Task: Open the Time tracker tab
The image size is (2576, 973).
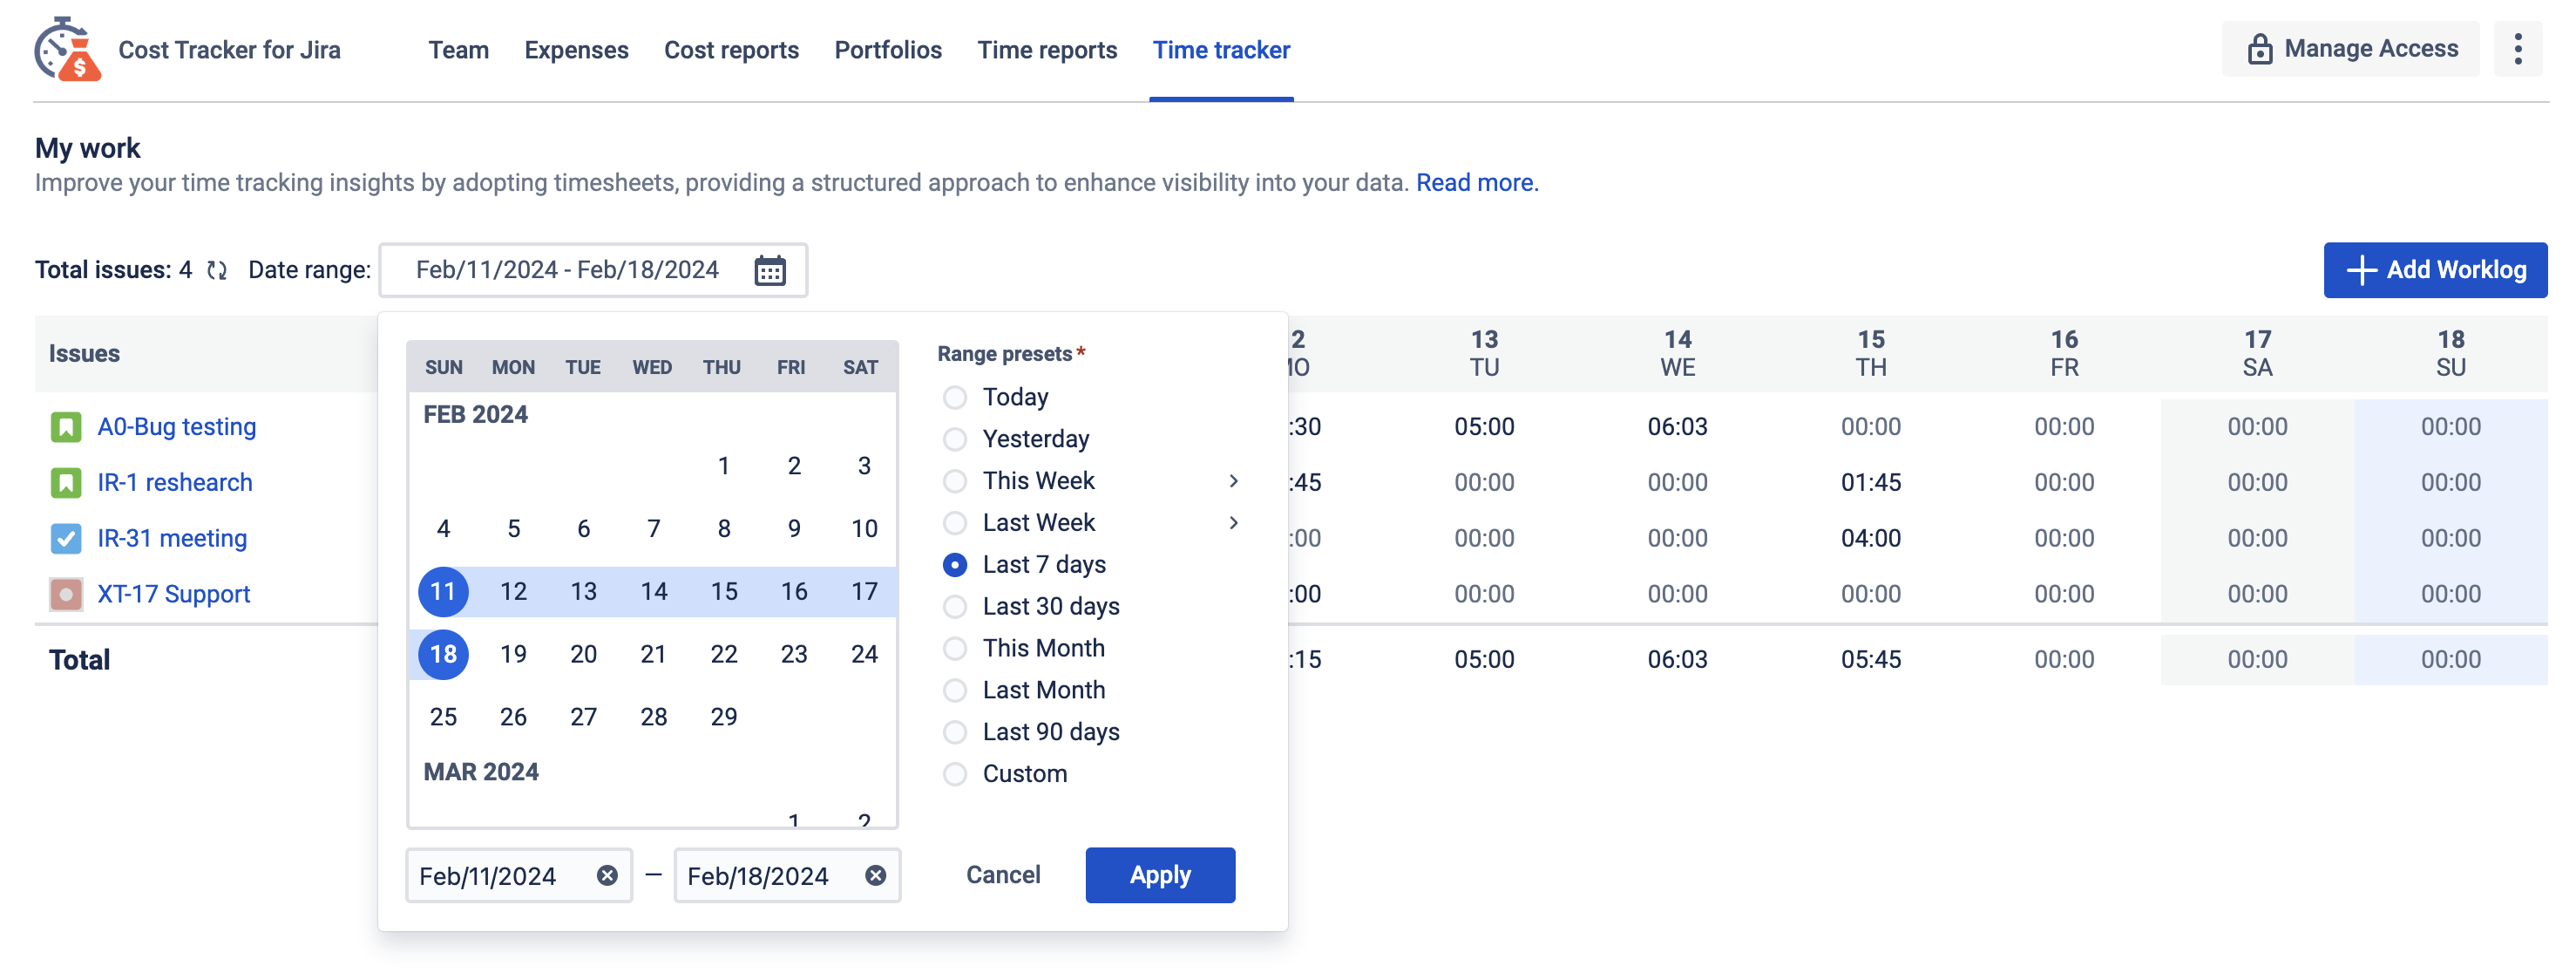Action: pyautogui.click(x=1221, y=50)
